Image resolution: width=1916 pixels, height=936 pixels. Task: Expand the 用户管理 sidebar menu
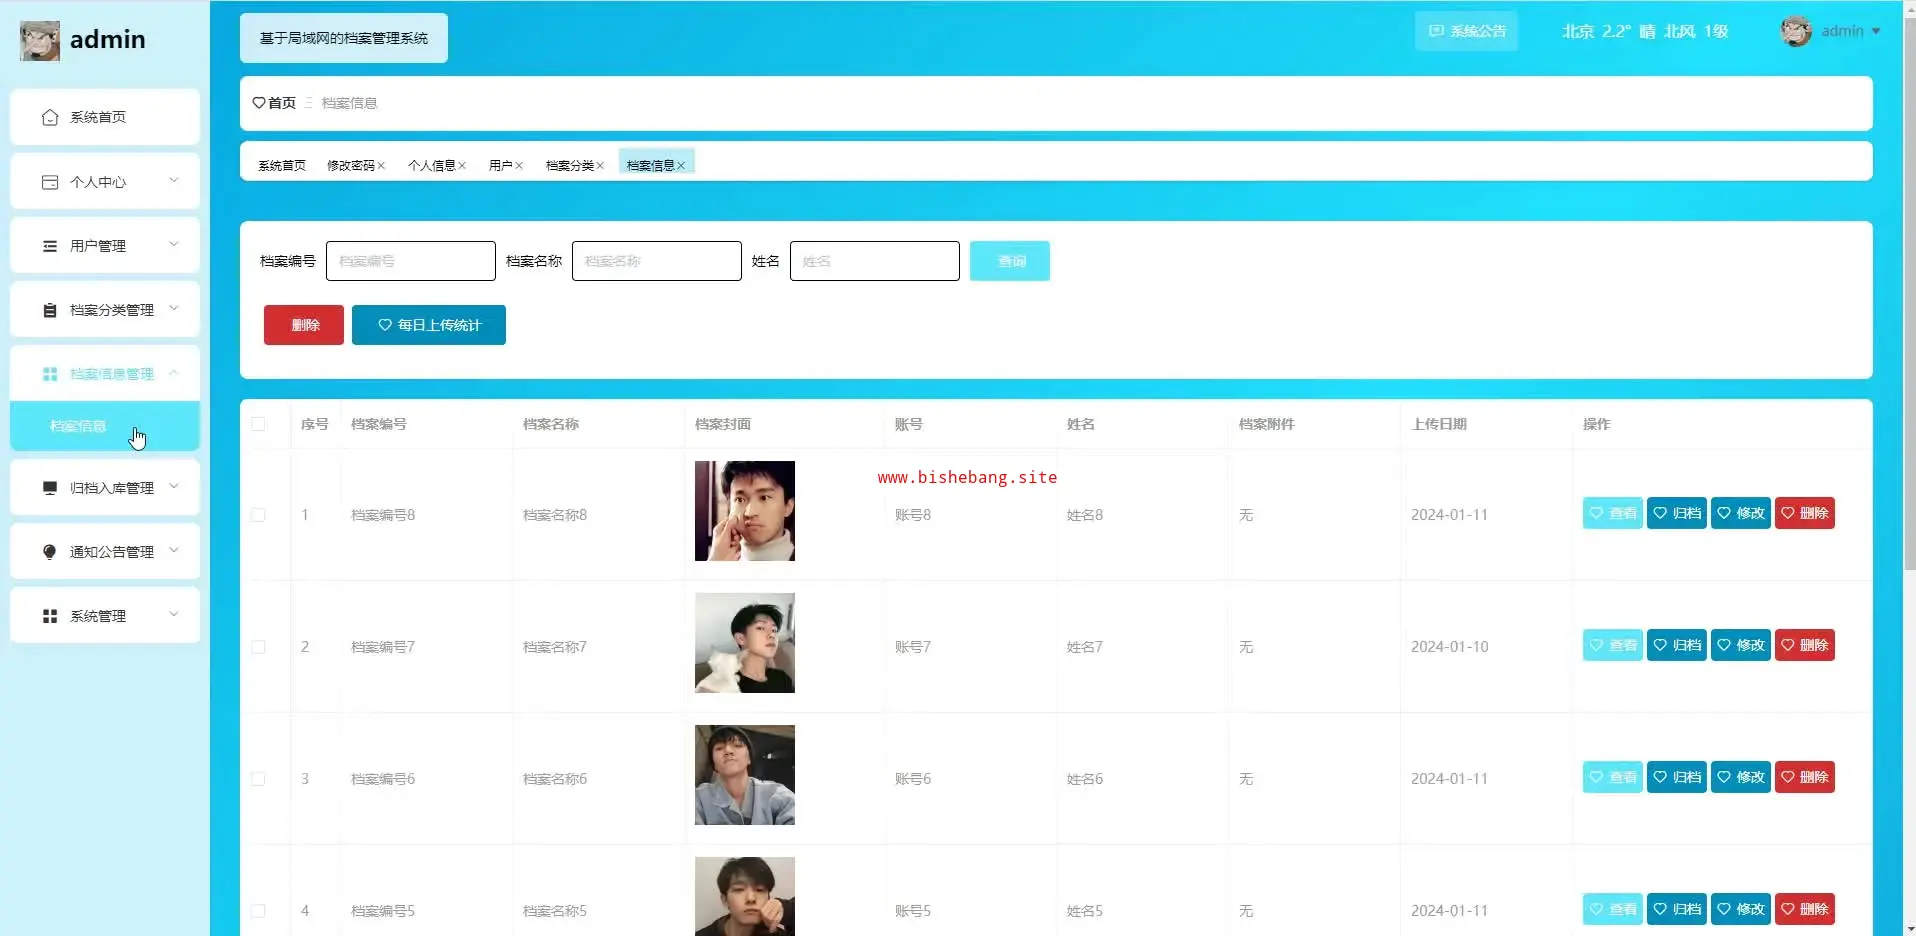105,245
